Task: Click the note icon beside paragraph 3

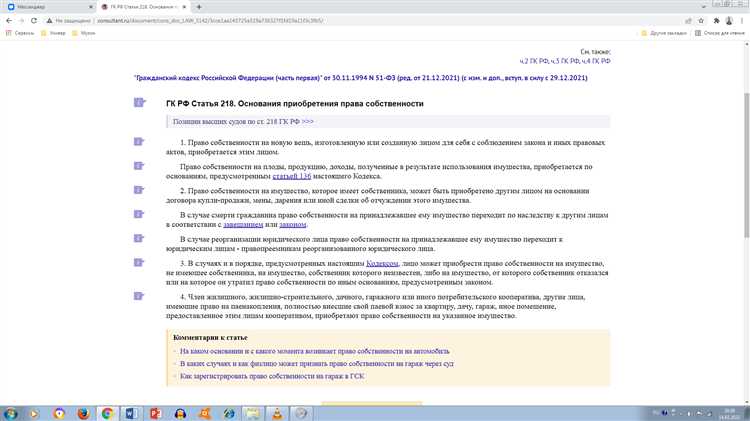Action: [x=139, y=263]
